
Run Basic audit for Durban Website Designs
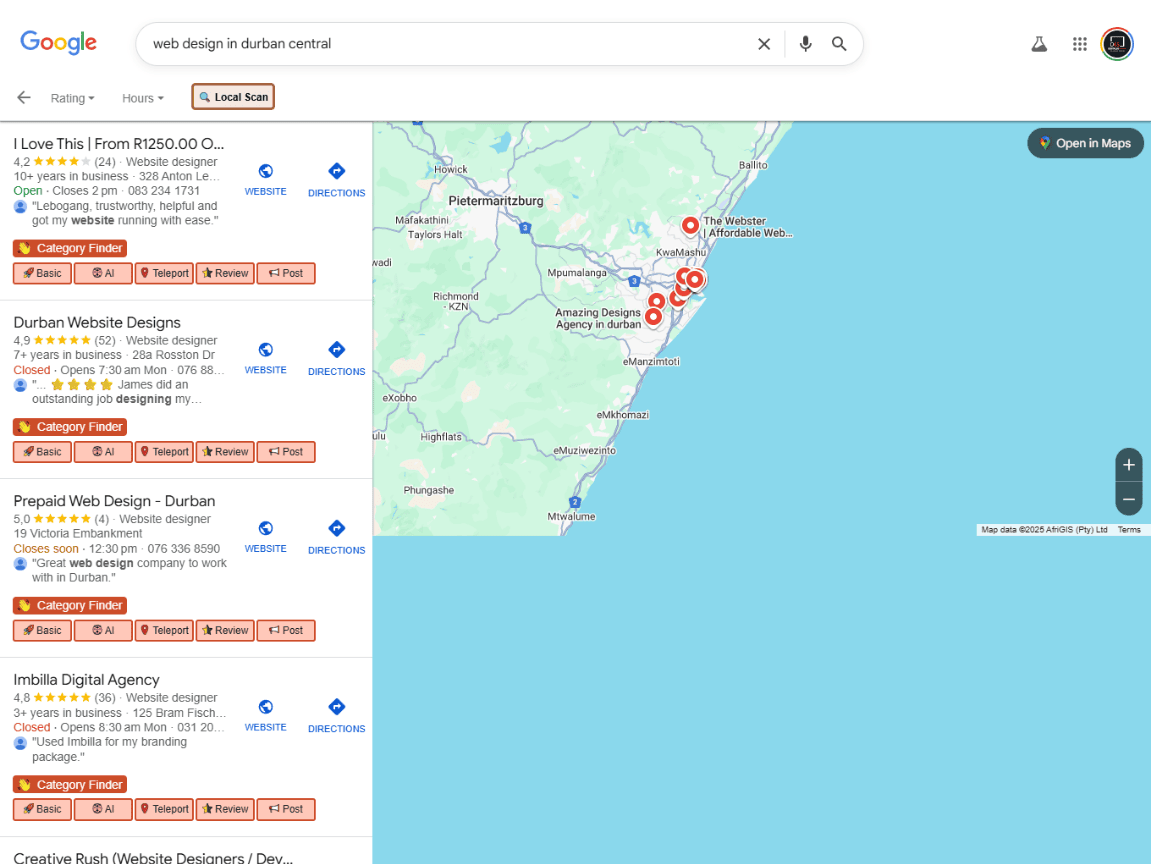pos(43,451)
